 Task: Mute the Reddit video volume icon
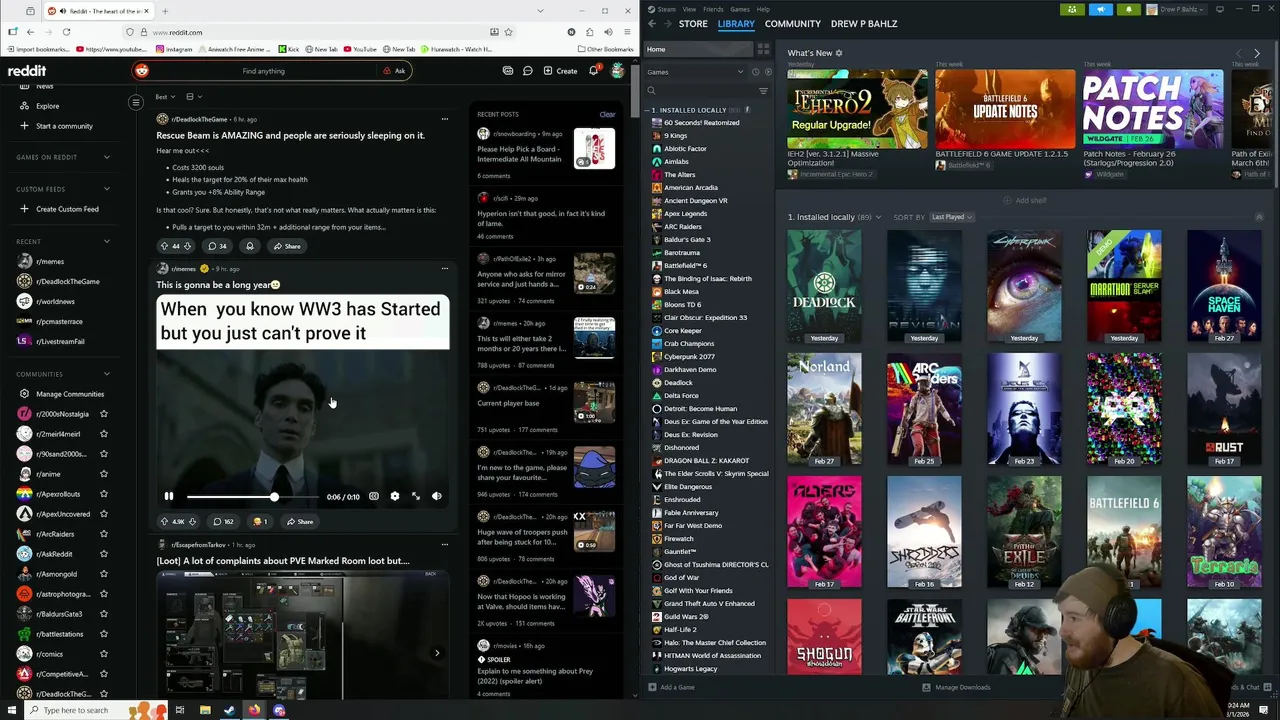click(437, 496)
